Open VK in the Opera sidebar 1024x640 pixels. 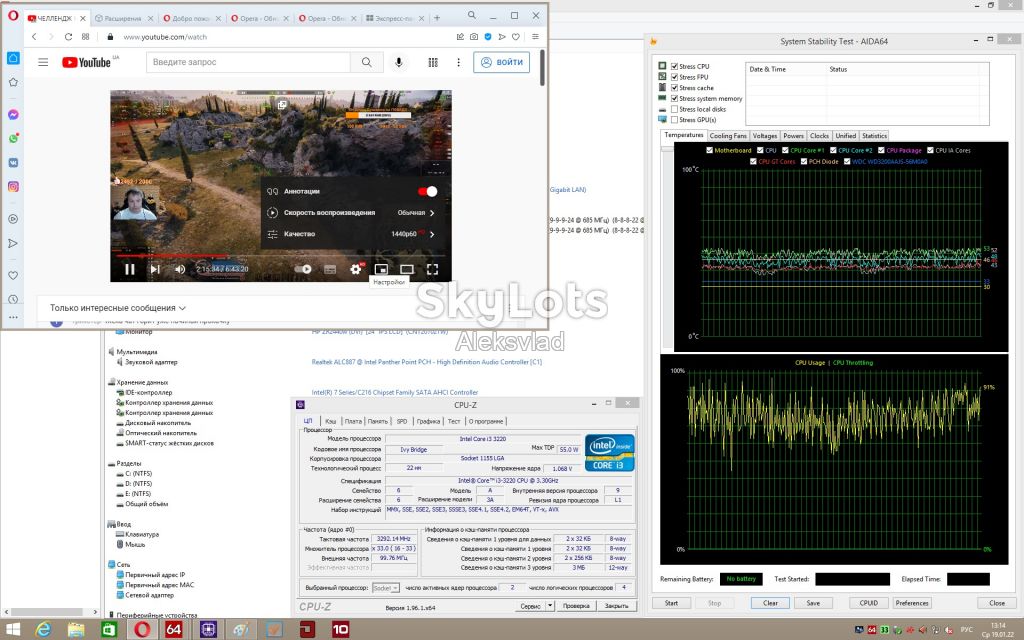[13, 163]
